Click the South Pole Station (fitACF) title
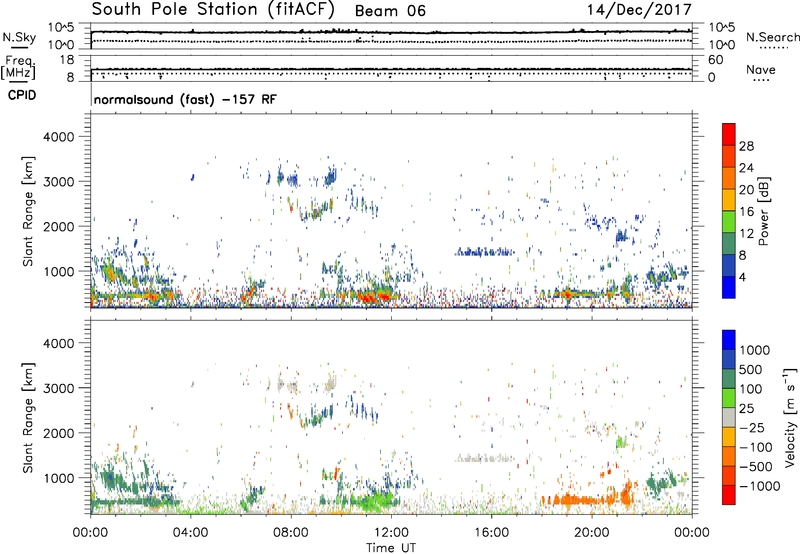 tap(213, 9)
